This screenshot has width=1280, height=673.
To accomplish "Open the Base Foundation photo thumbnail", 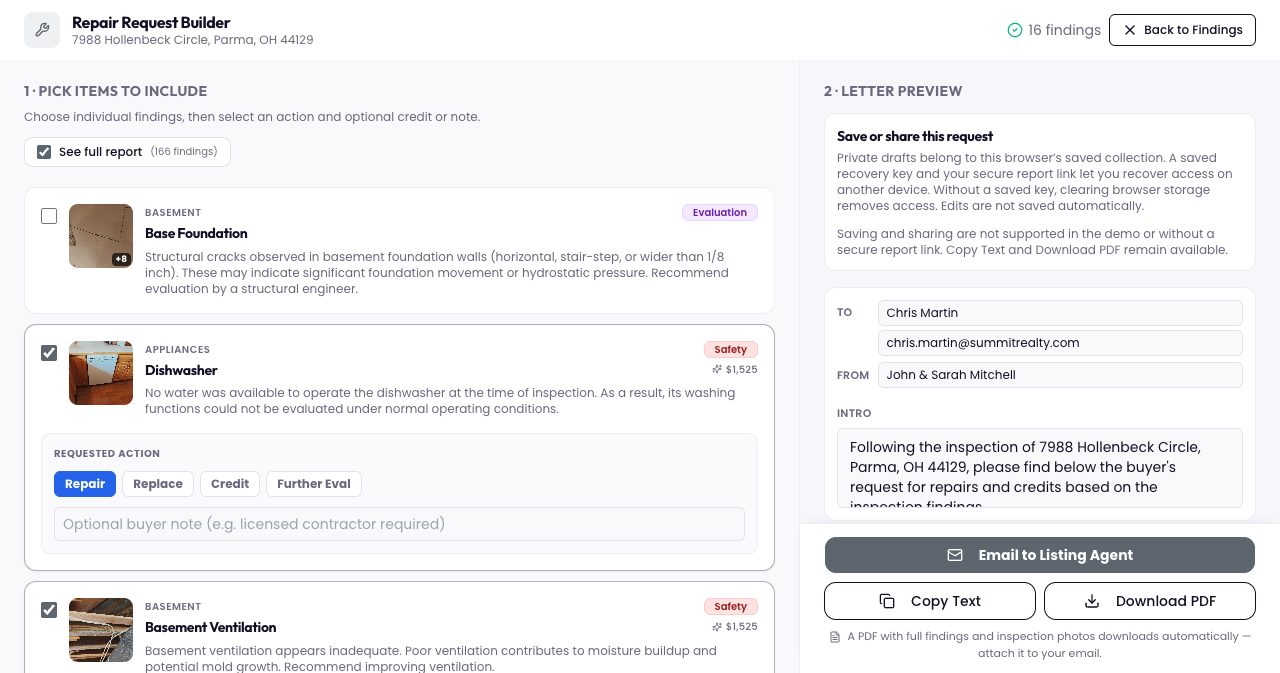I will coord(101,236).
